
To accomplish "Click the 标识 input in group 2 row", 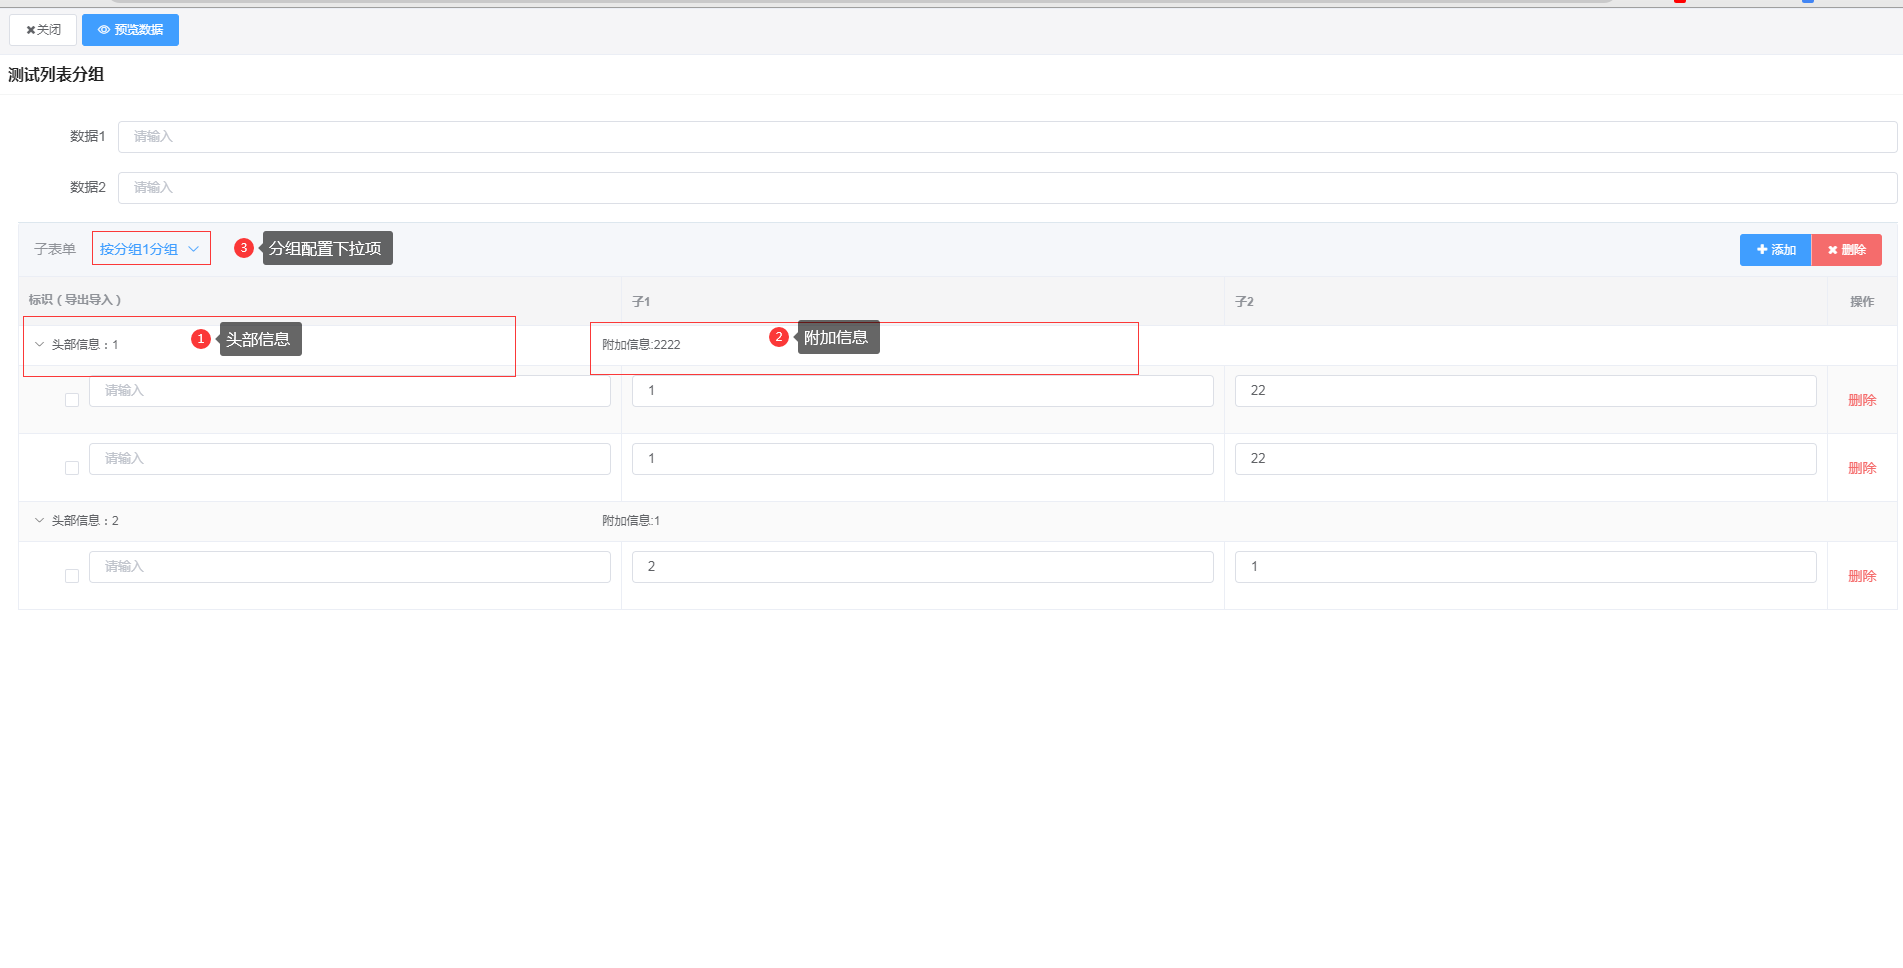I will click(x=349, y=567).
